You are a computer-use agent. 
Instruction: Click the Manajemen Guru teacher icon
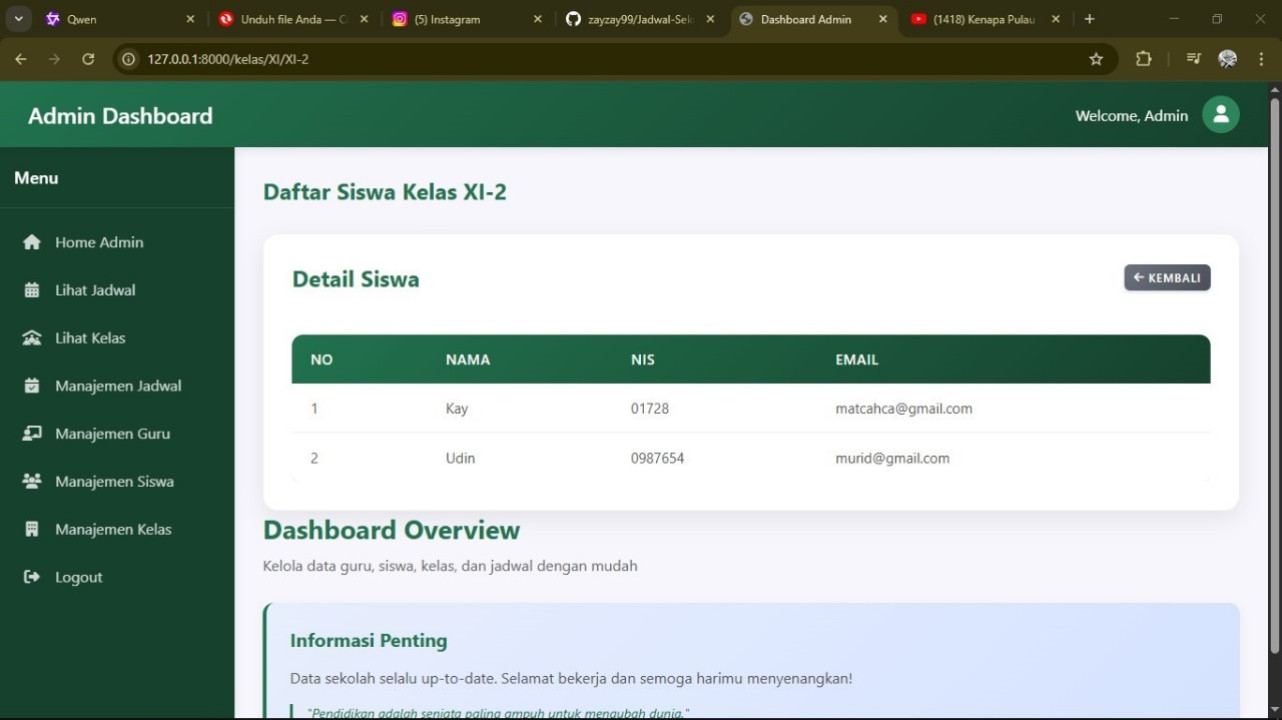pos(32,434)
